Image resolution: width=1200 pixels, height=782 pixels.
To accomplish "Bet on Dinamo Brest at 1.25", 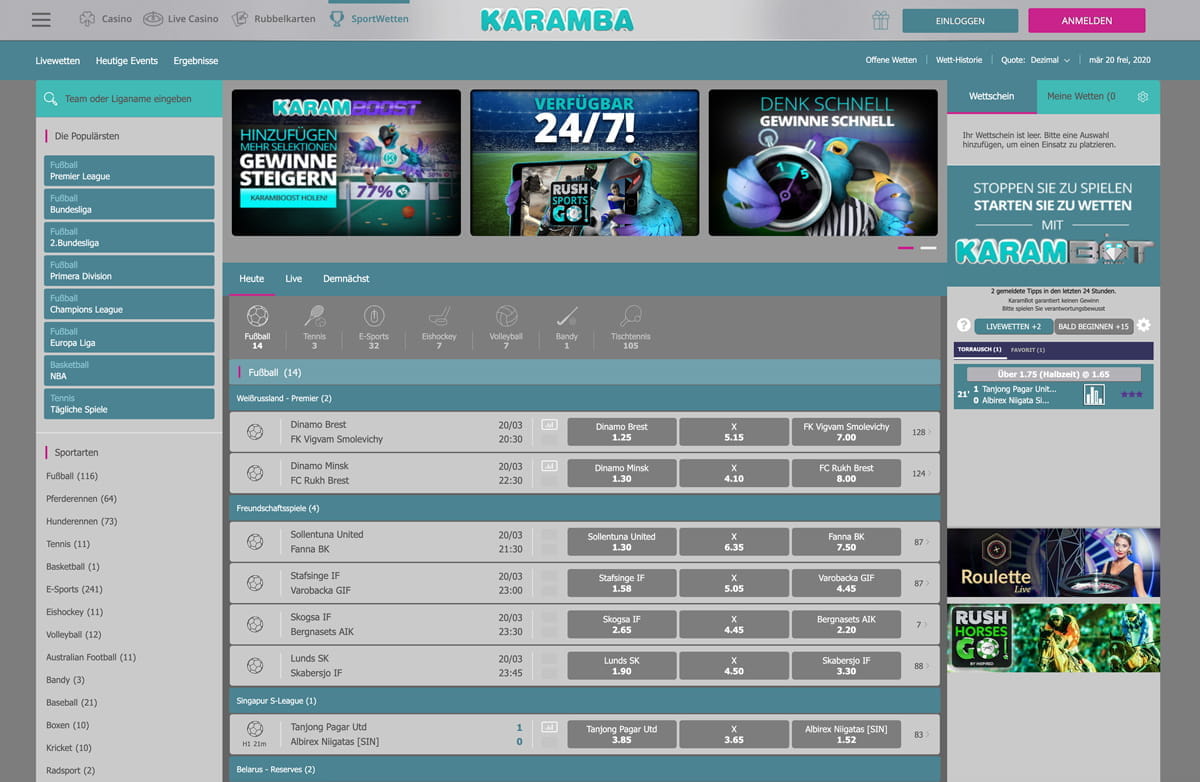I will click(622, 432).
